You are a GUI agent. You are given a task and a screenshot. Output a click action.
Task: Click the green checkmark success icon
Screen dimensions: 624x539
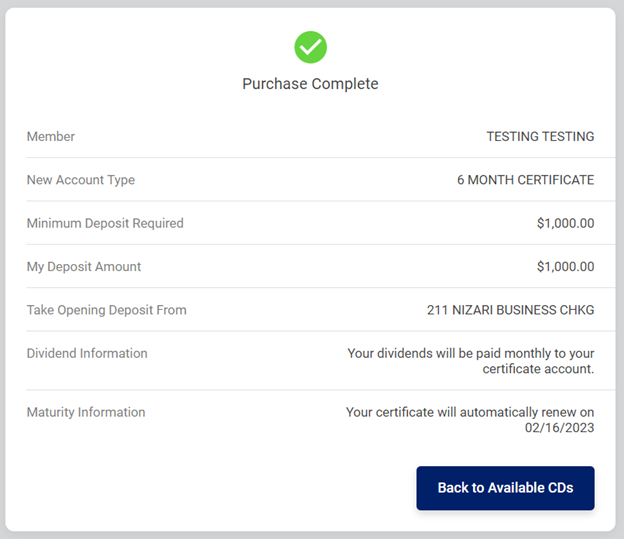tap(310, 46)
